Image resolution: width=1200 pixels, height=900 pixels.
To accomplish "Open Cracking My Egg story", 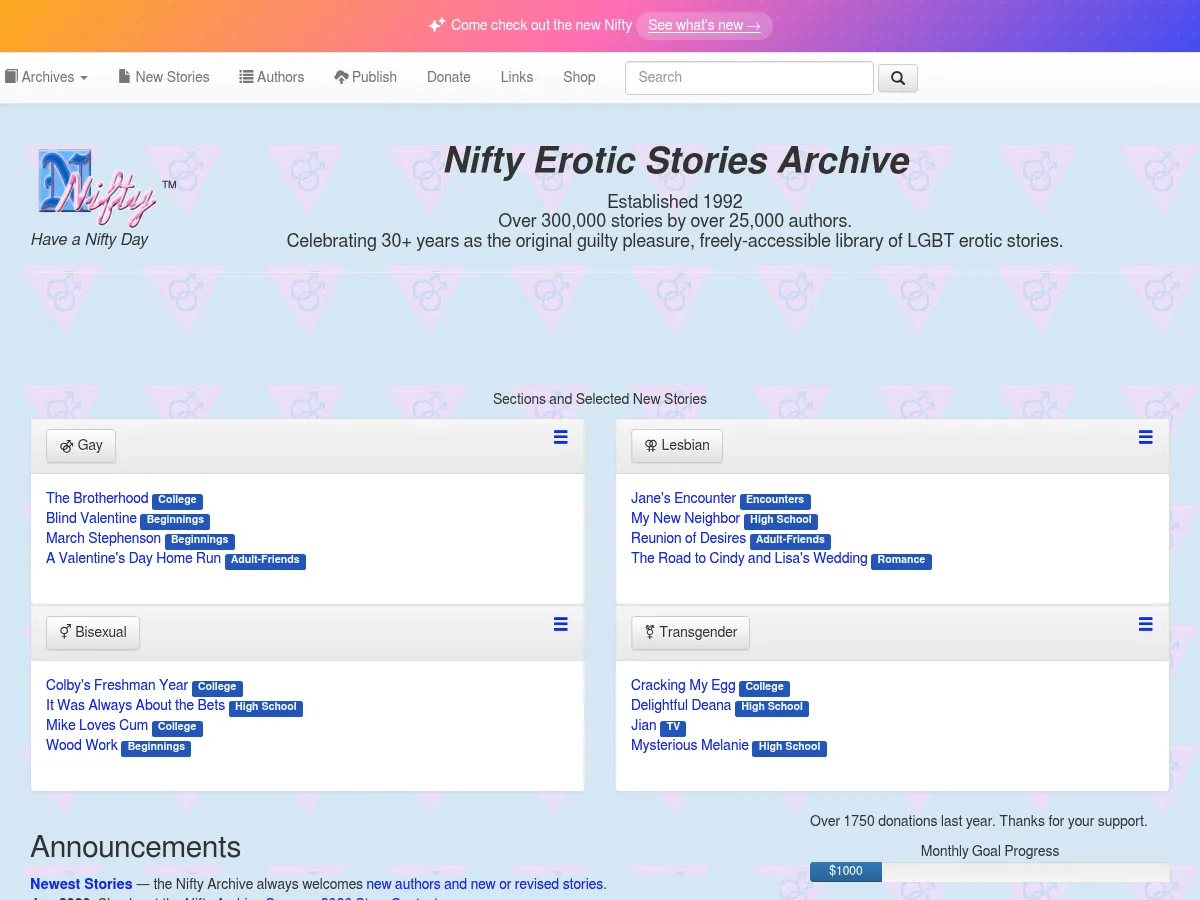I will tap(683, 685).
